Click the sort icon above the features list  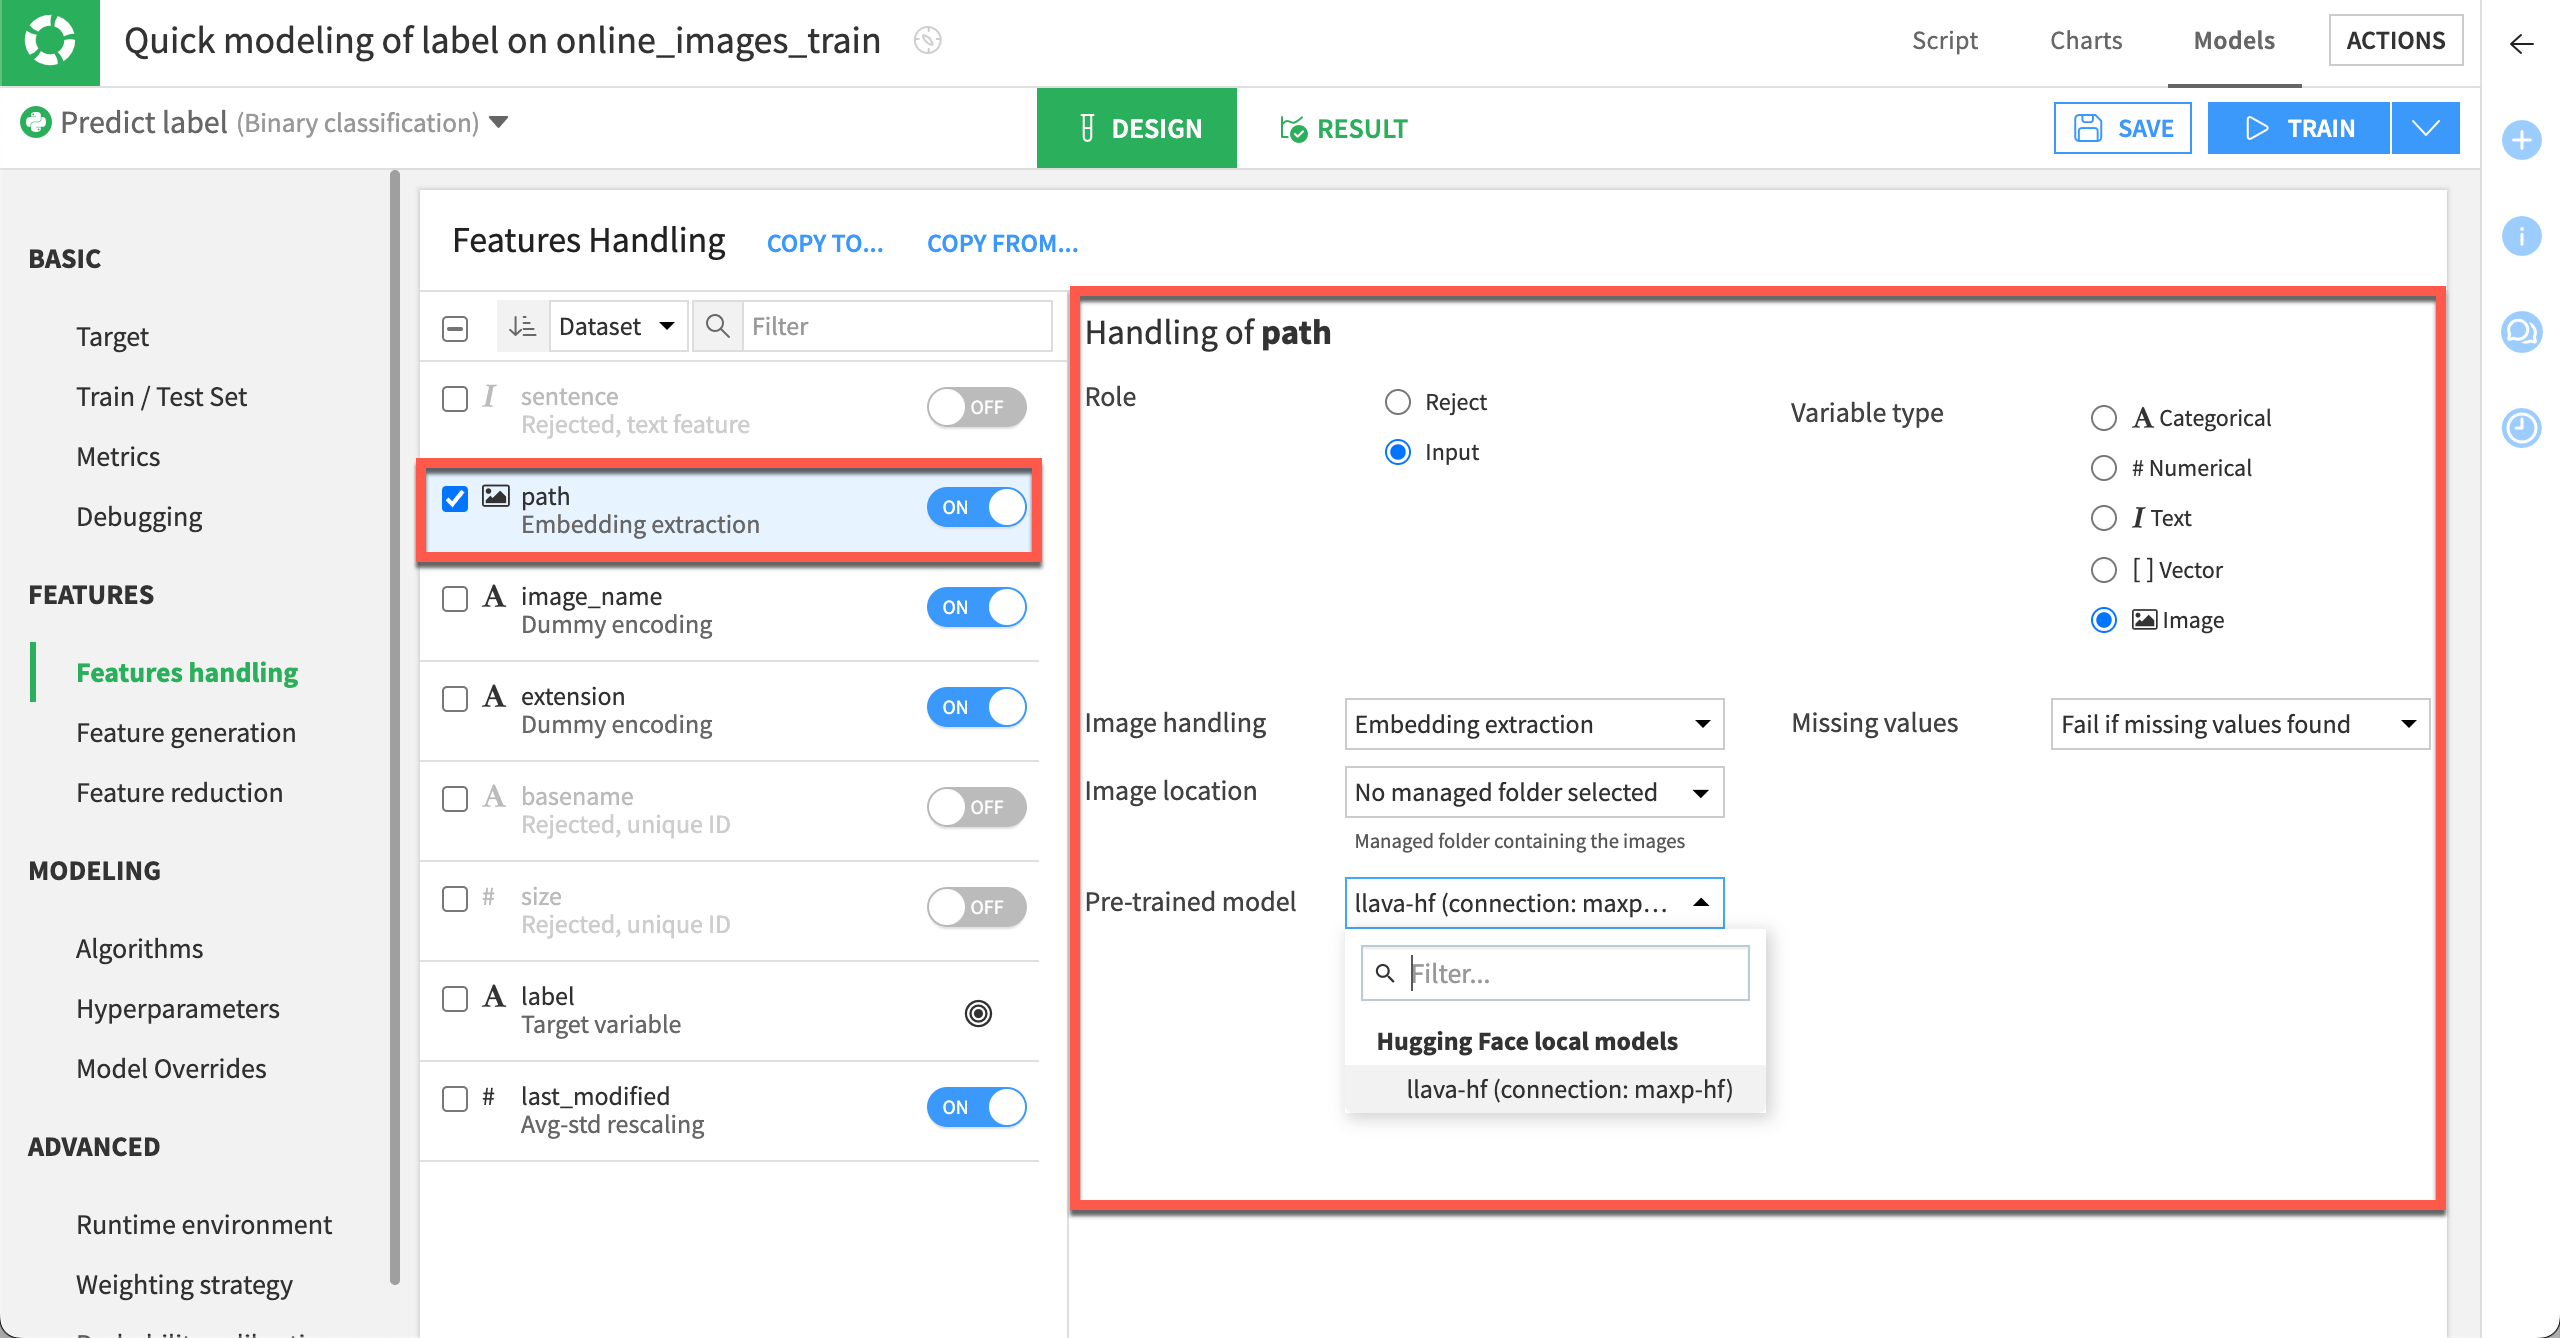[x=522, y=325]
